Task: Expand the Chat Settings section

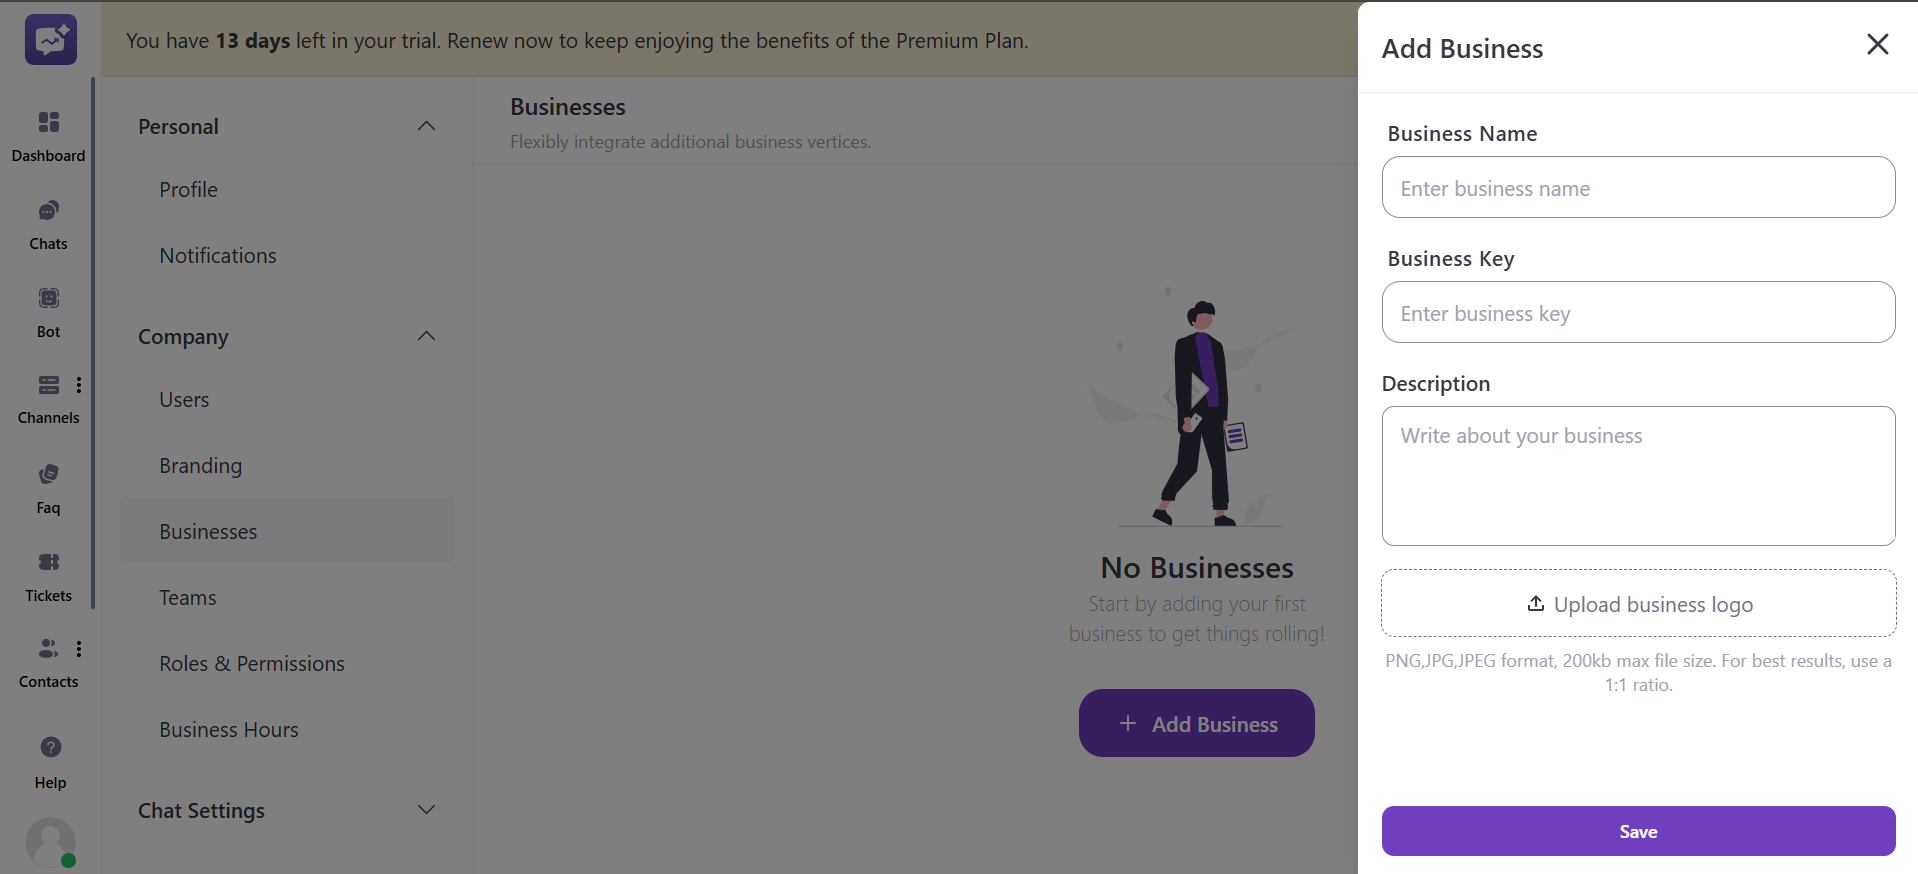Action: coord(426,810)
